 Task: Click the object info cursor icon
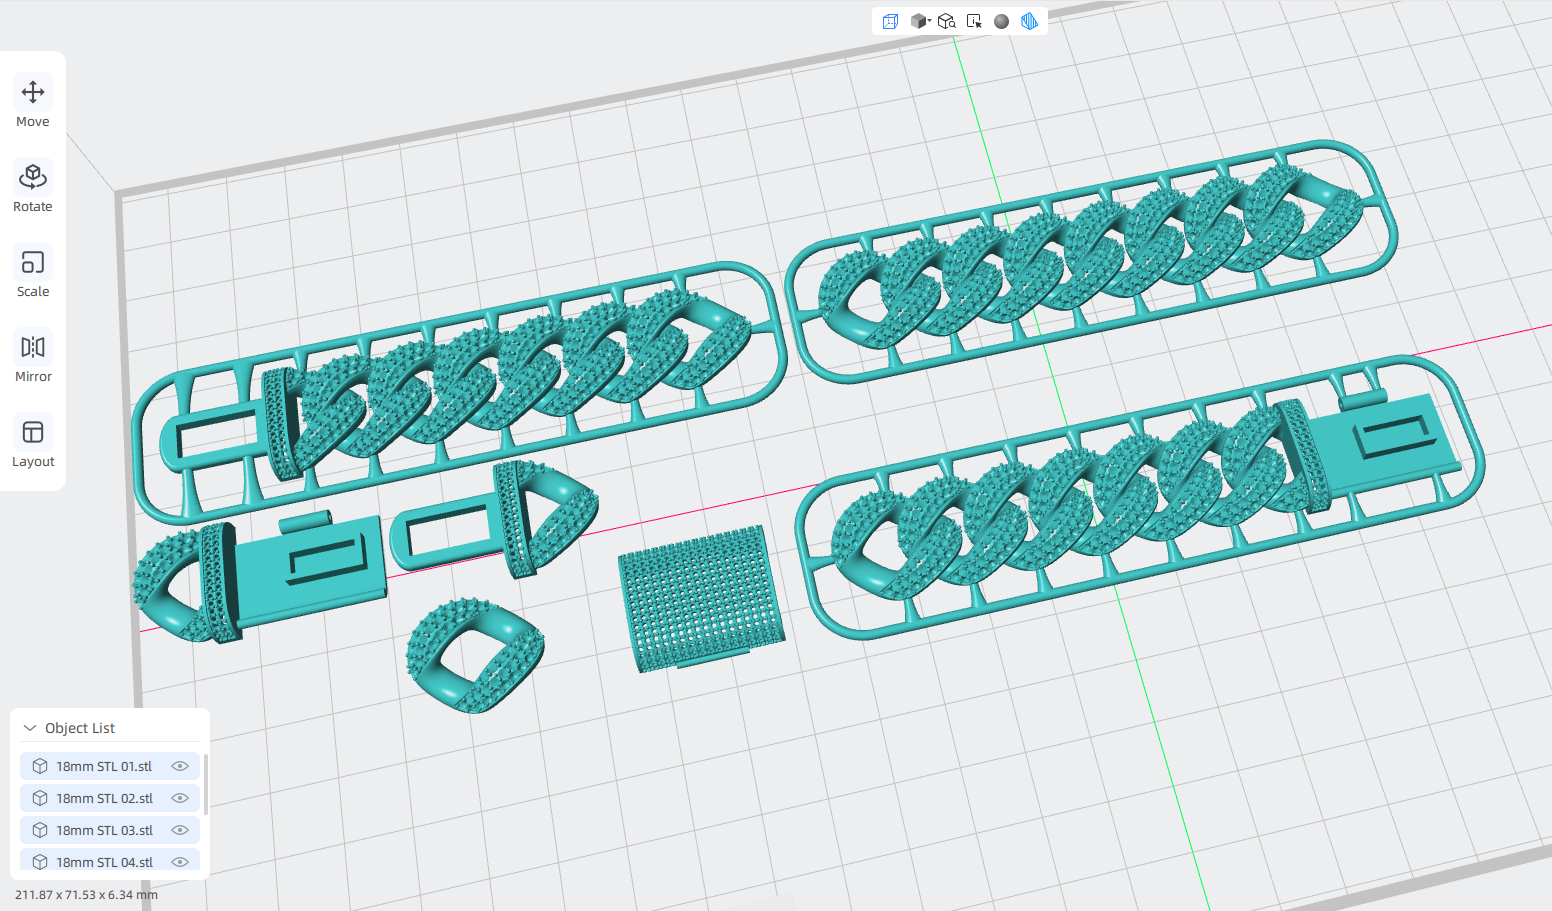pyautogui.click(x=974, y=21)
